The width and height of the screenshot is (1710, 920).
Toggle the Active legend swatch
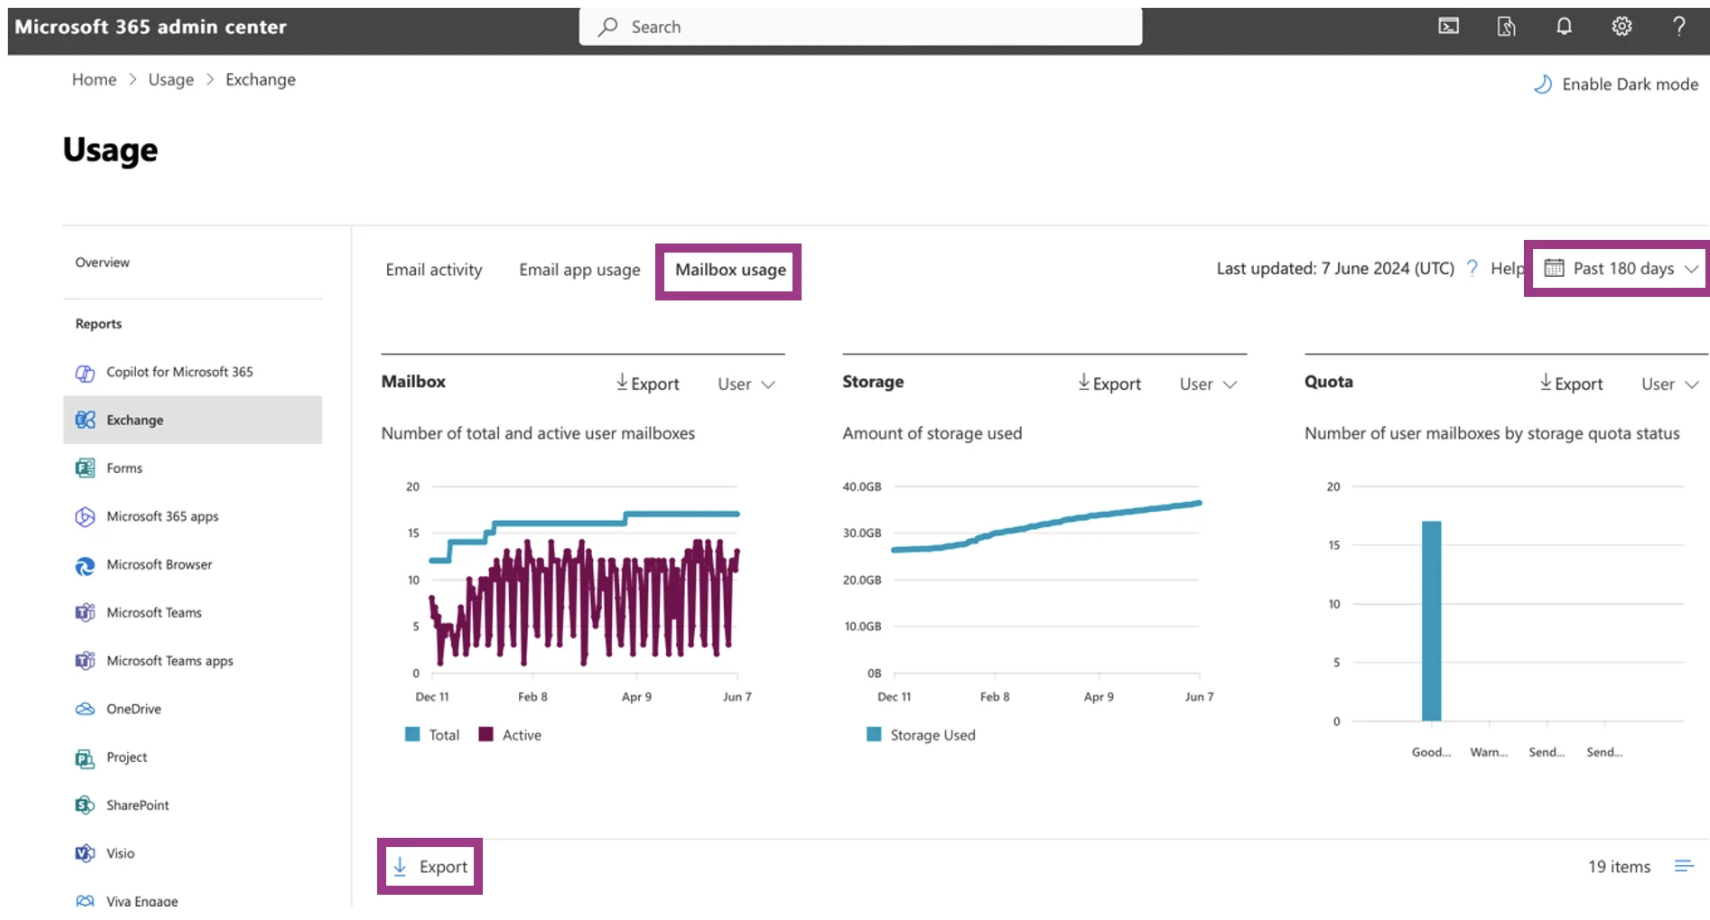click(486, 734)
